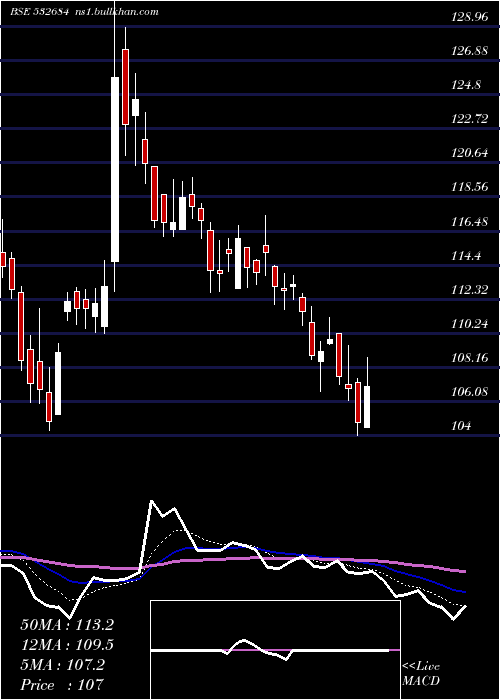The height and width of the screenshot is (700, 500).
Task: Click the 128.96 price axis label
Action: point(470,17)
